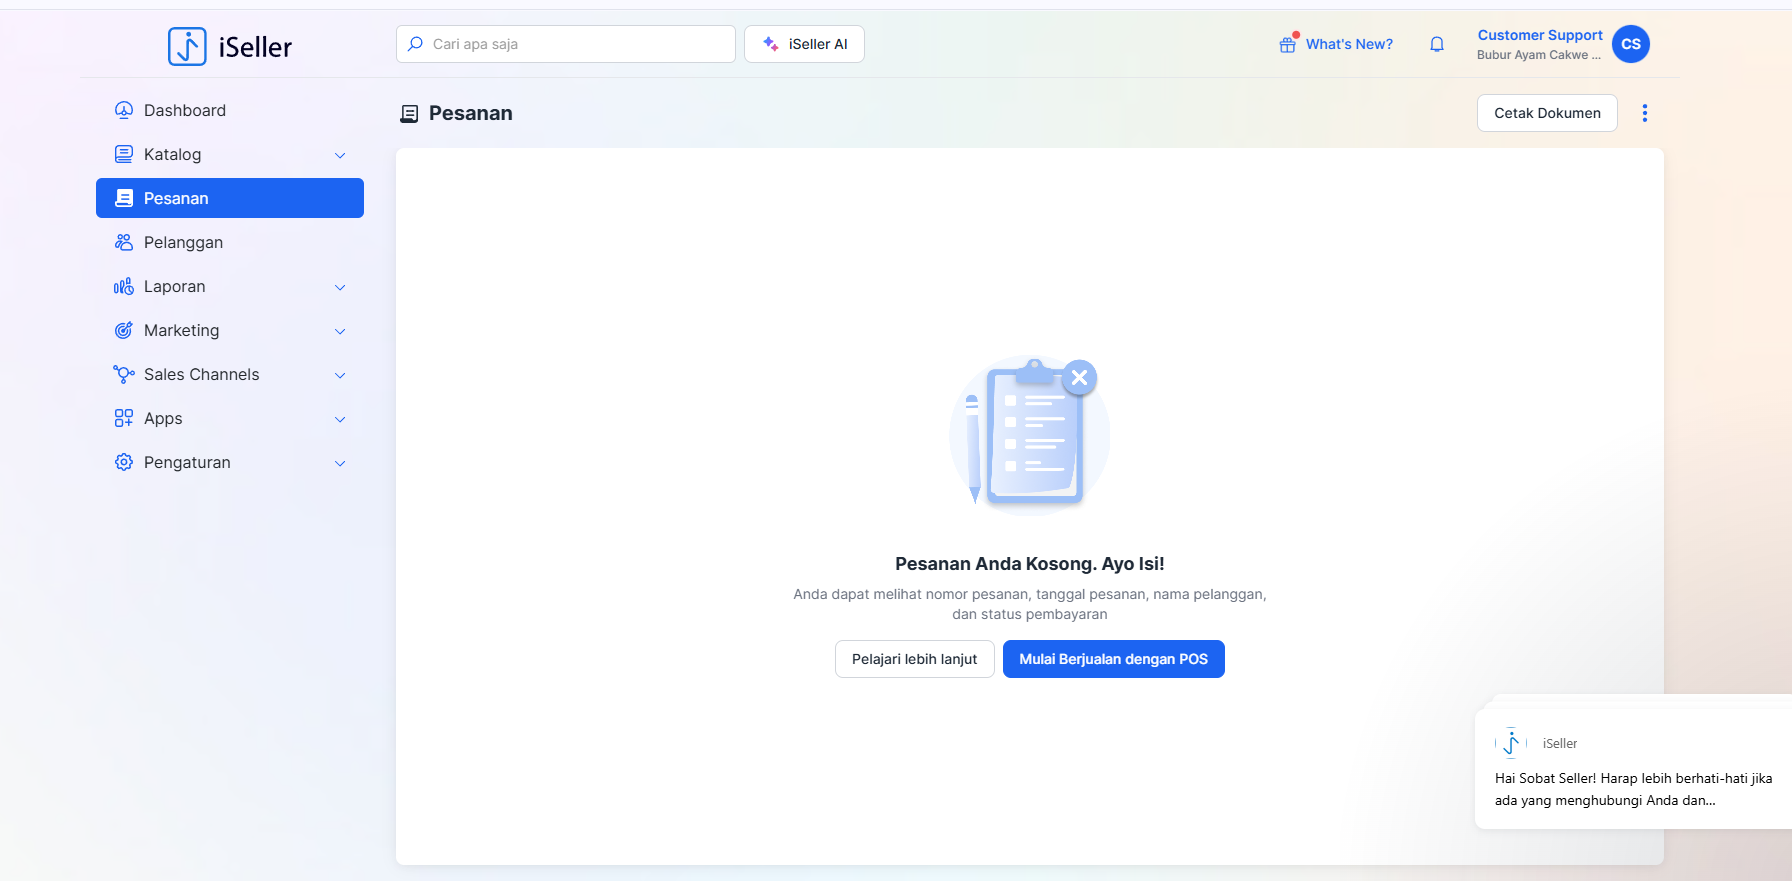Open Pelanggan menu item
This screenshot has height=881, width=1792.
[x=230, y=242]
